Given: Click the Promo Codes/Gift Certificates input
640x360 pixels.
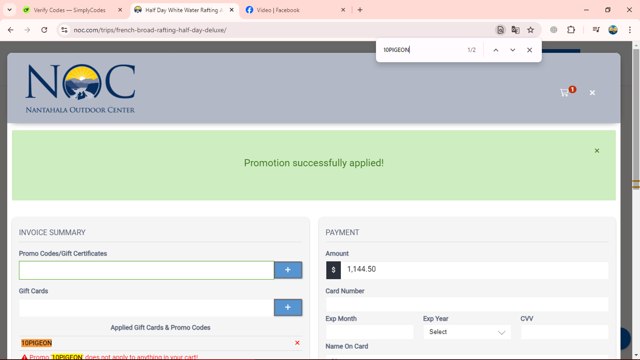Looking at the screenshot, I should point(146,270).
